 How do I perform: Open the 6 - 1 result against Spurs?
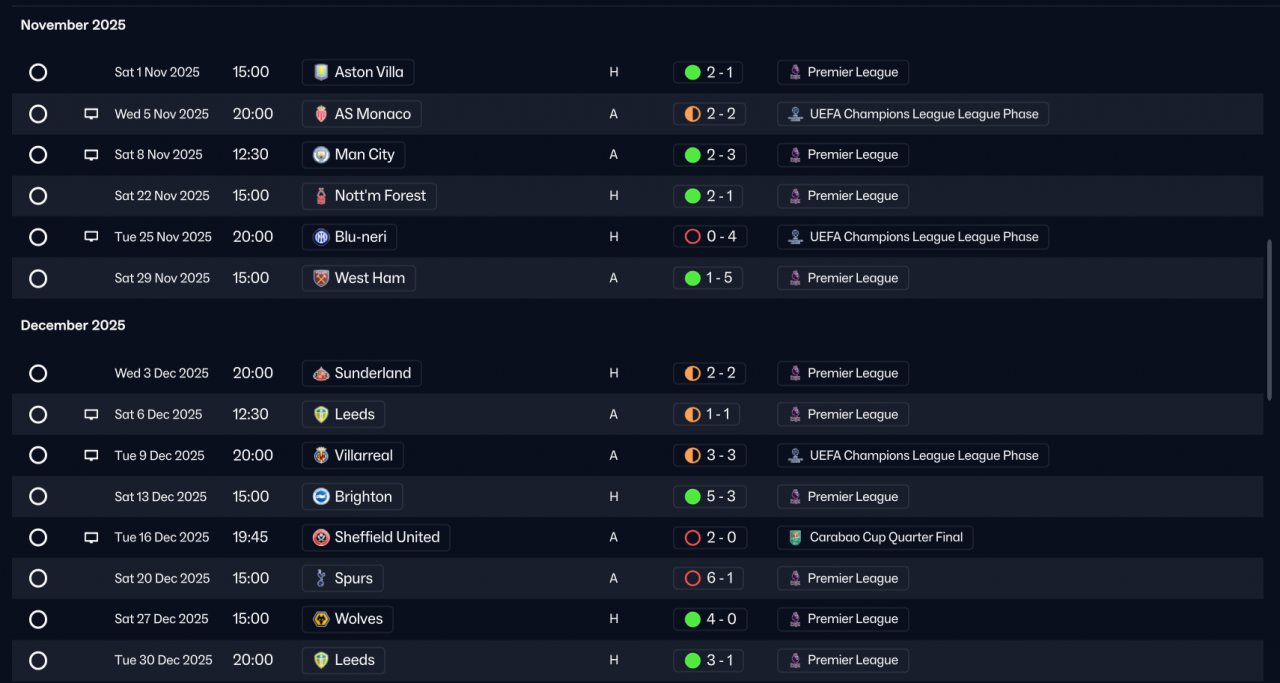(x=709, y=579)
